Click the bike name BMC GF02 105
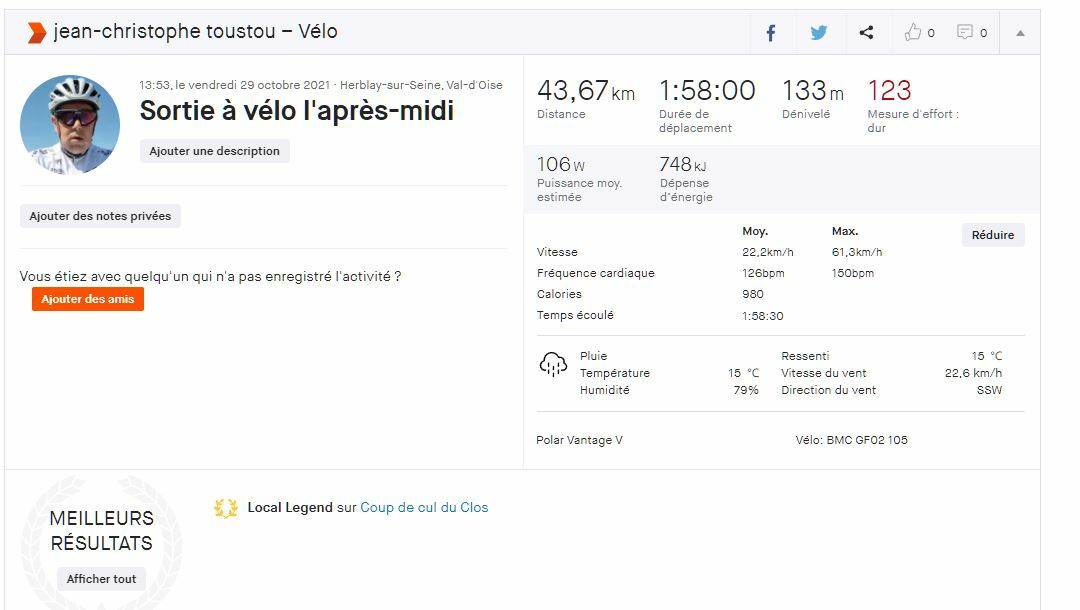Viewport: 1080px width, 610px height. [866, 440]
